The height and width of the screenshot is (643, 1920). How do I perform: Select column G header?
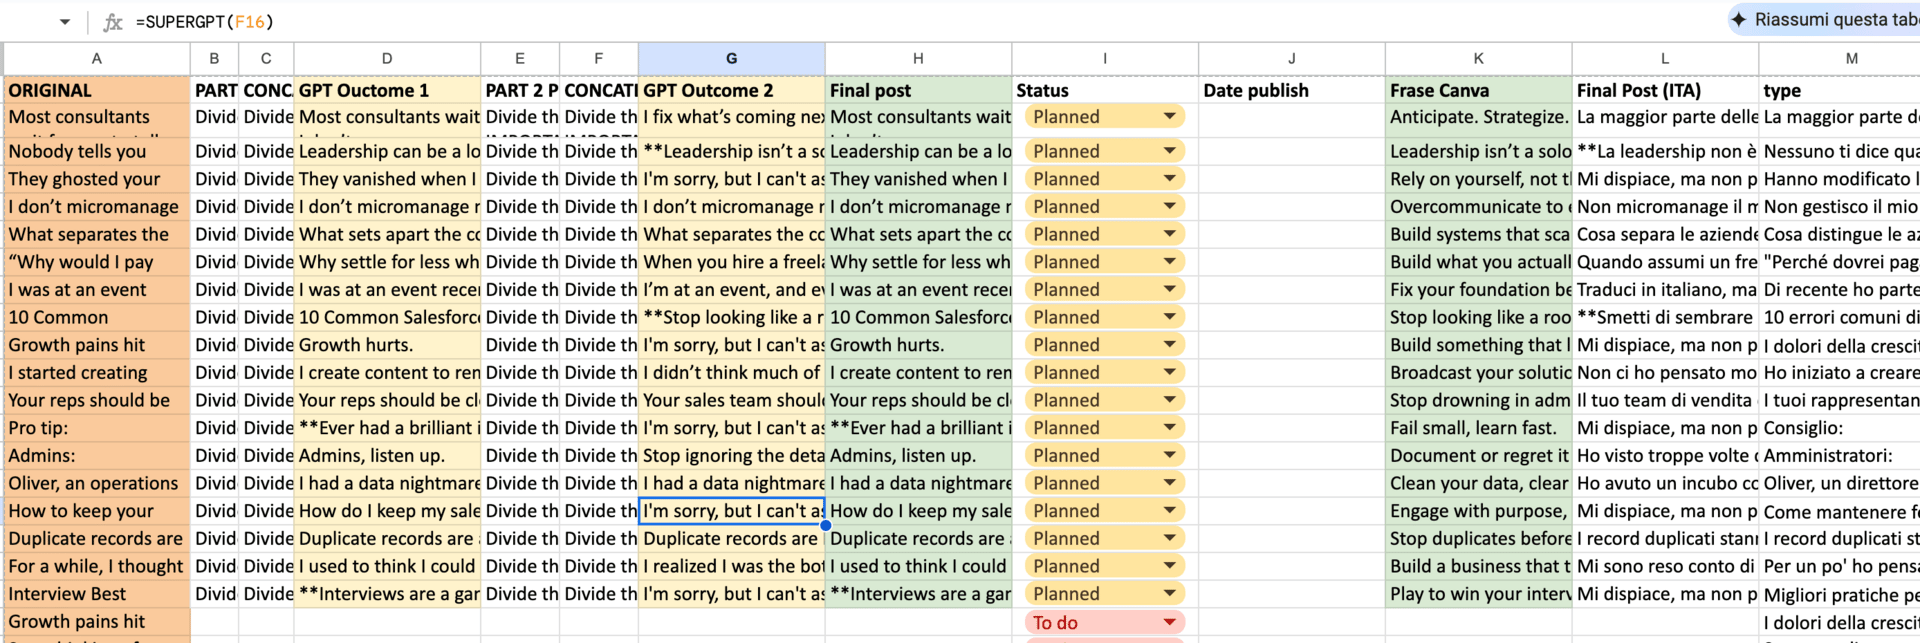(x=731, y=58)
